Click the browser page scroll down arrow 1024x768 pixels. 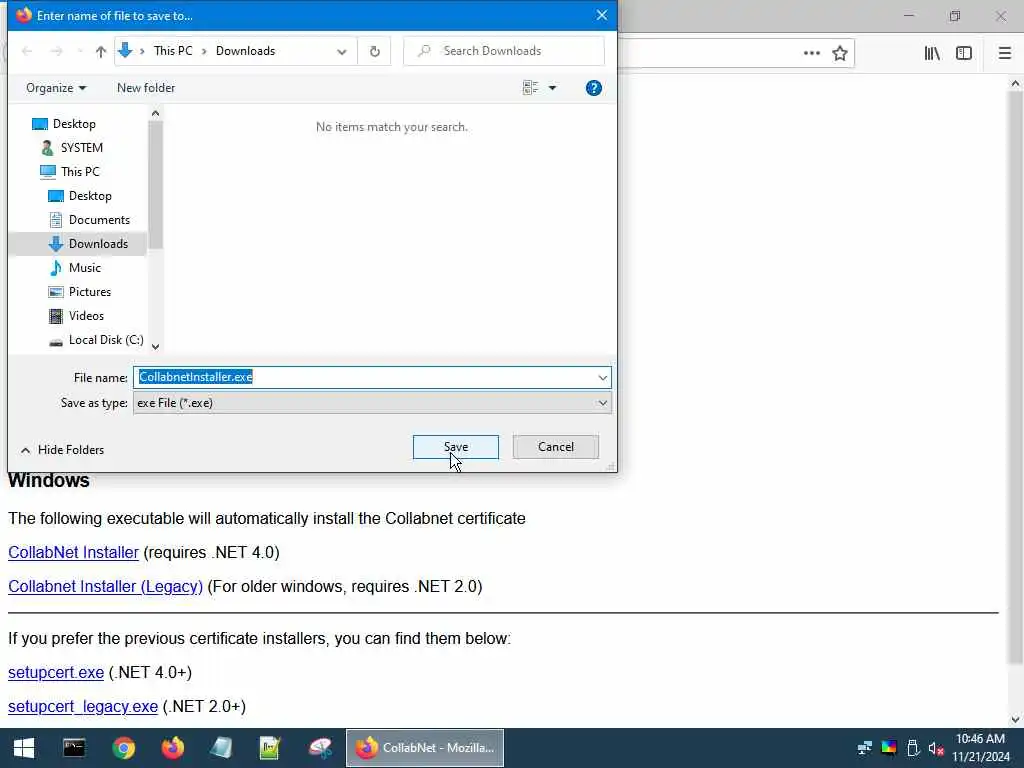point(1015,720)
